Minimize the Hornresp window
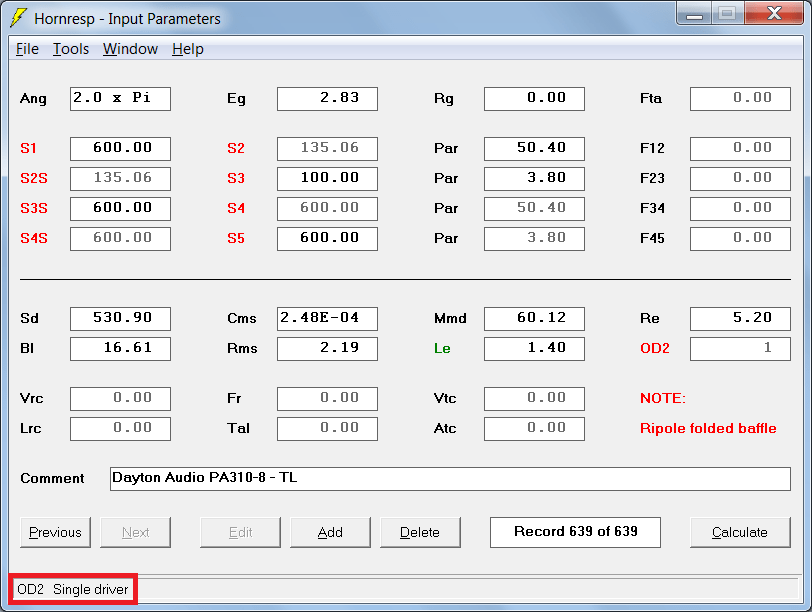Screen dimensions: 812x612 coord(694,14)
